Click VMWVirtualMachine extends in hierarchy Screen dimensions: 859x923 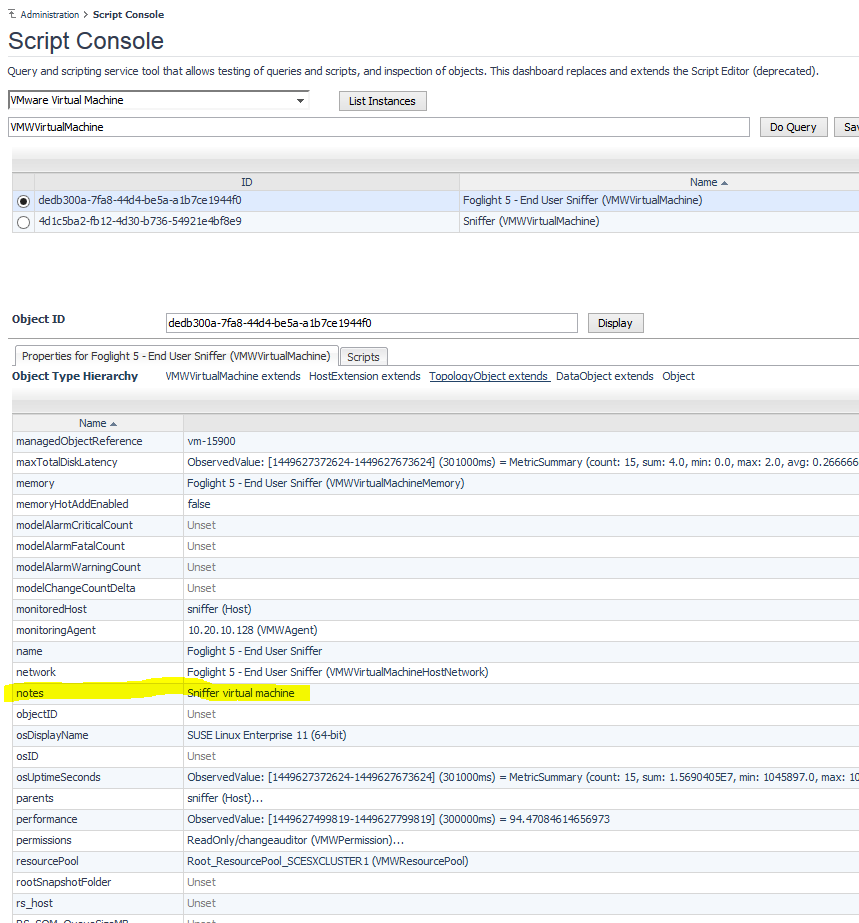[x=233, y=376]
